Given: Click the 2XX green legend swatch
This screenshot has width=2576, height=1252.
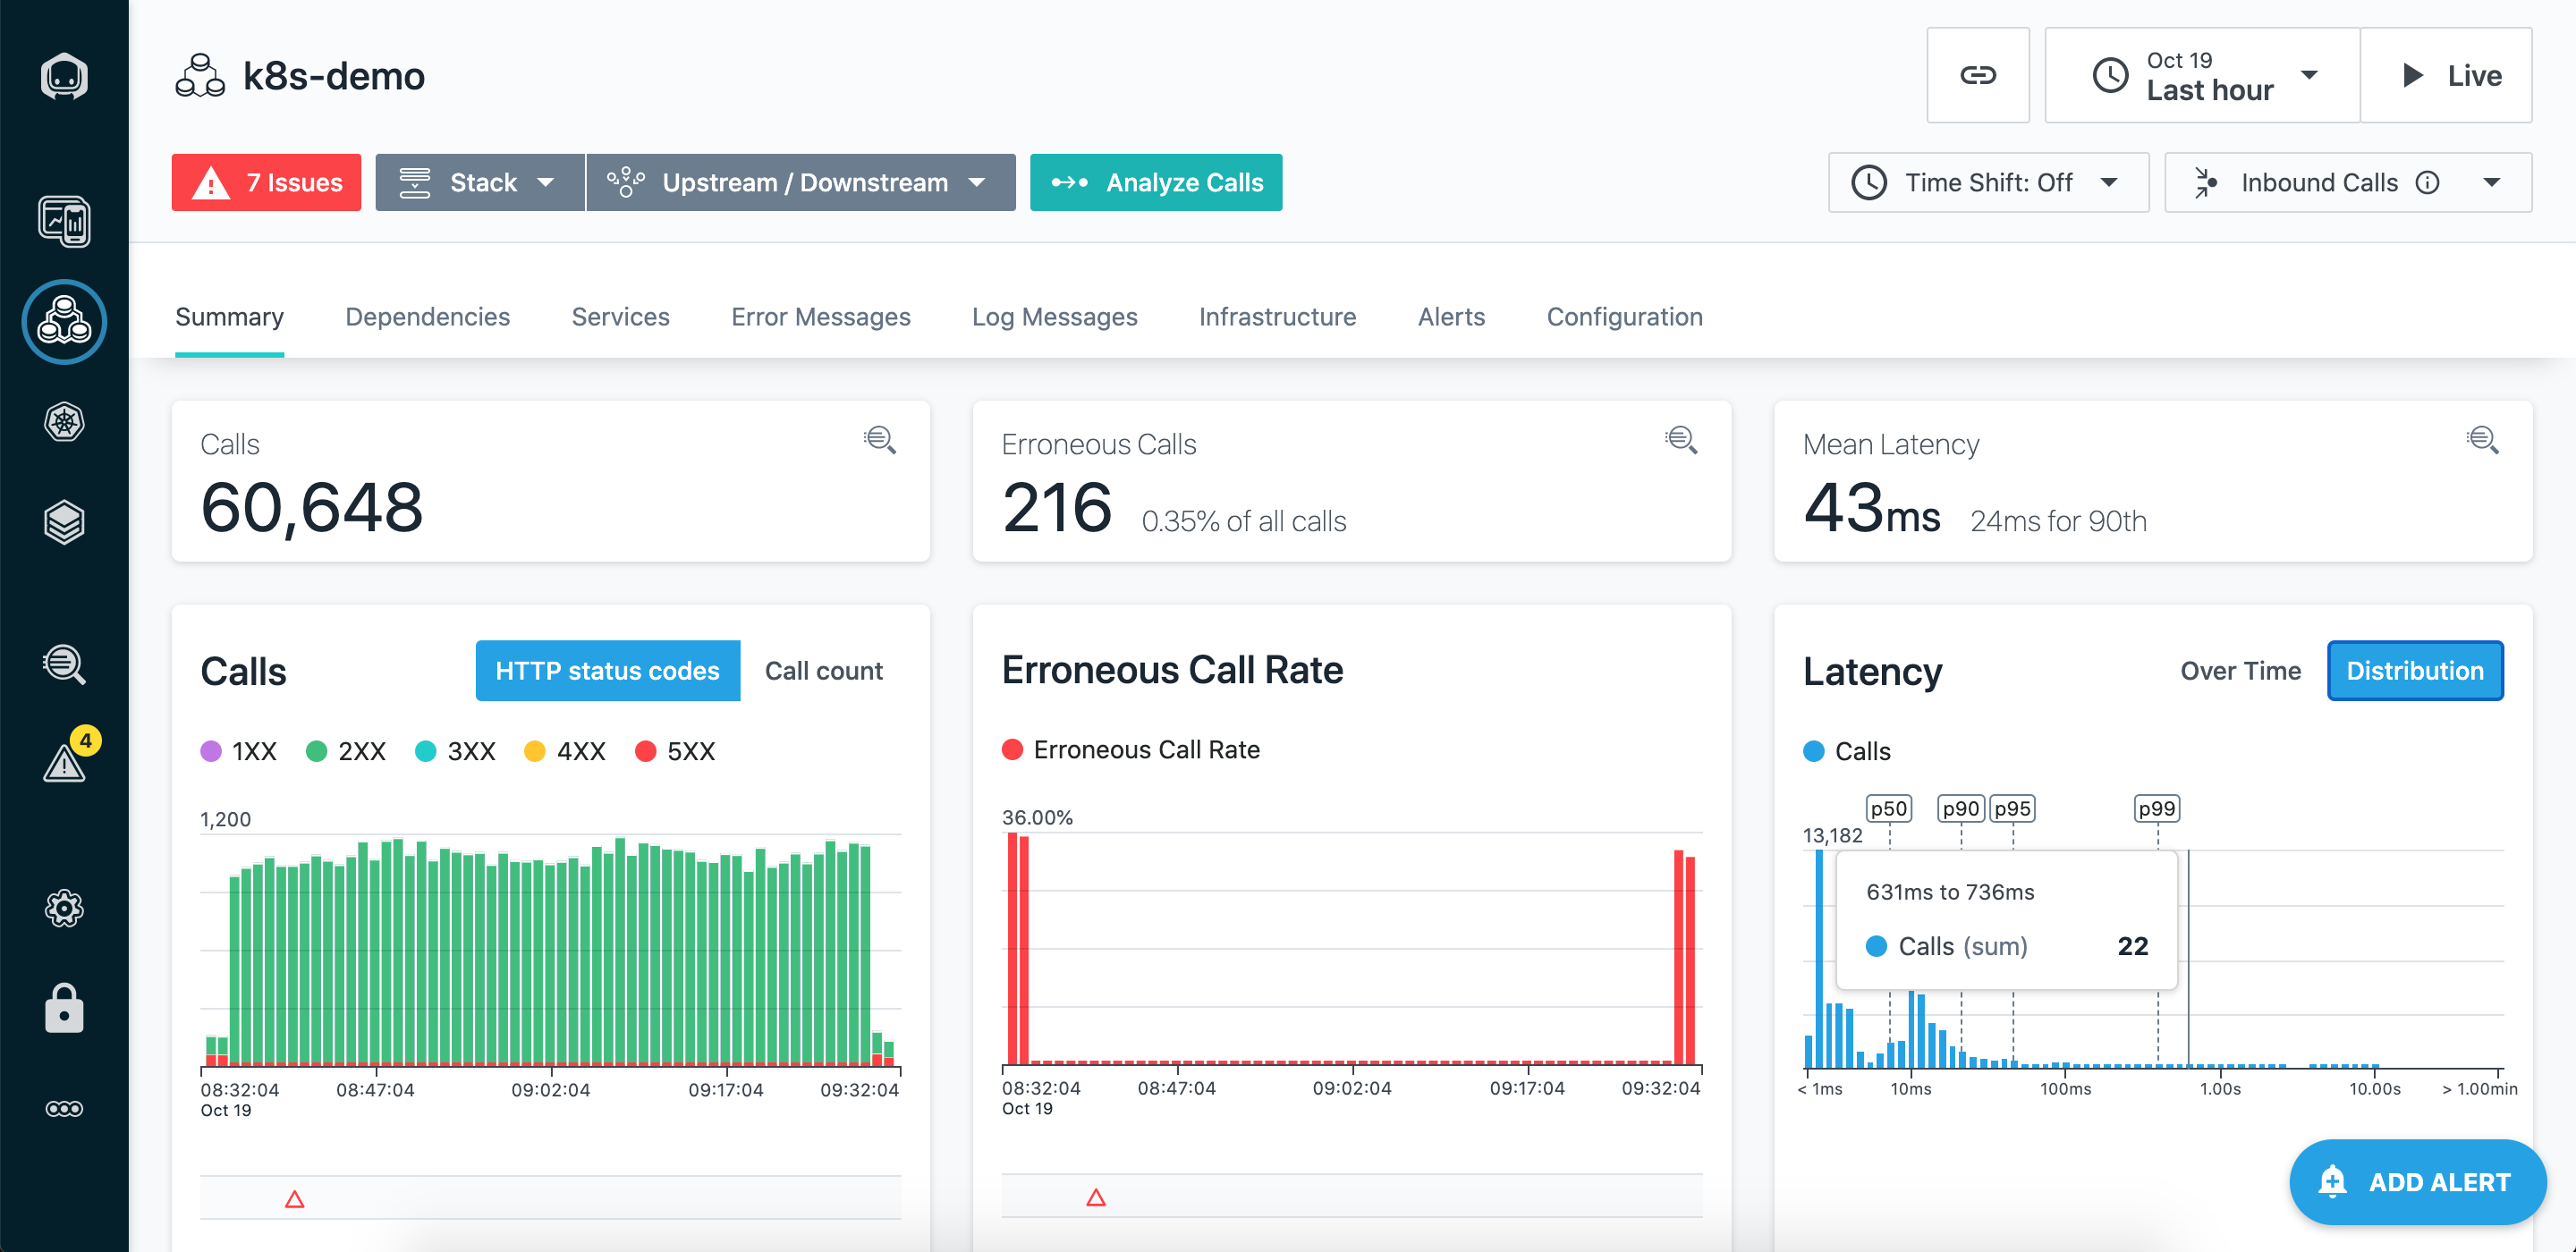Looking at the screenshot, I should coord(316,751).
